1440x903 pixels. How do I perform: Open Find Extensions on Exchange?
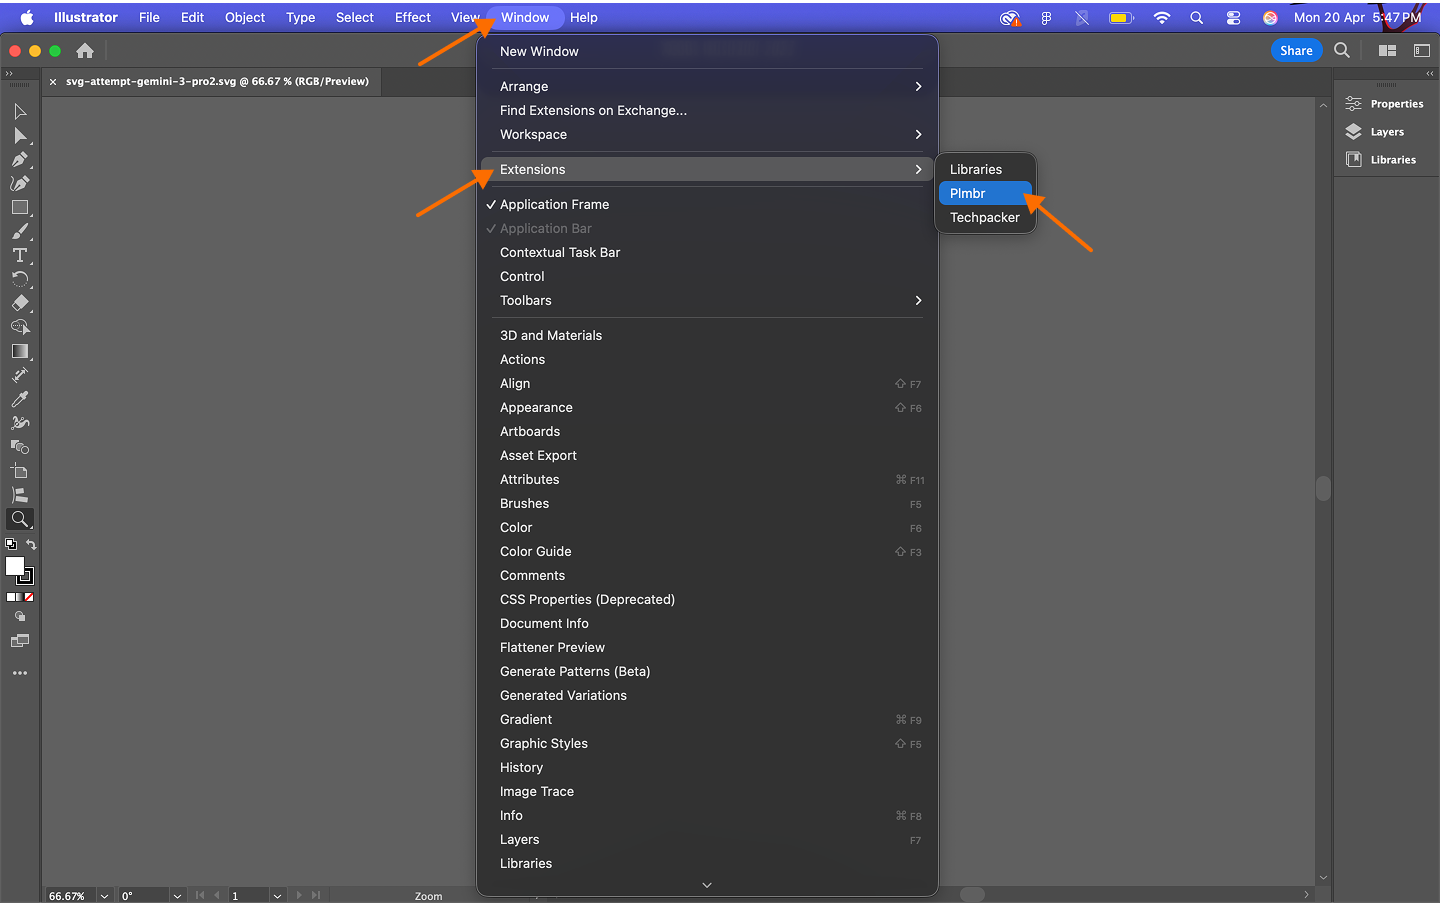pos(594,110)
